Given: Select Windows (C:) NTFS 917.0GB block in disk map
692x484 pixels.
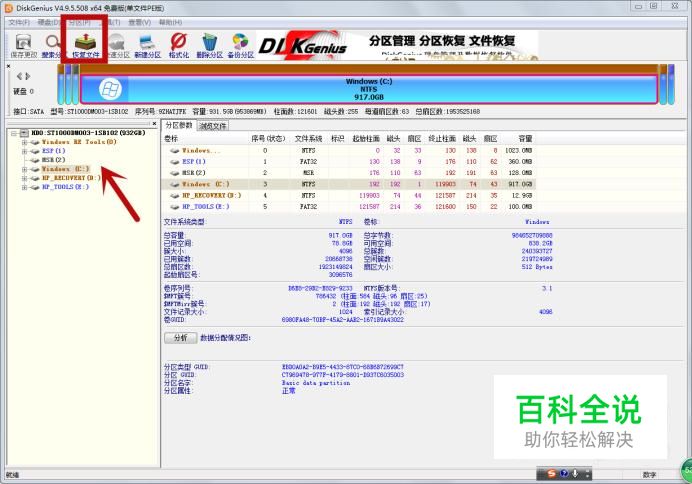Looking at the screenshot, I should [369, 89].
